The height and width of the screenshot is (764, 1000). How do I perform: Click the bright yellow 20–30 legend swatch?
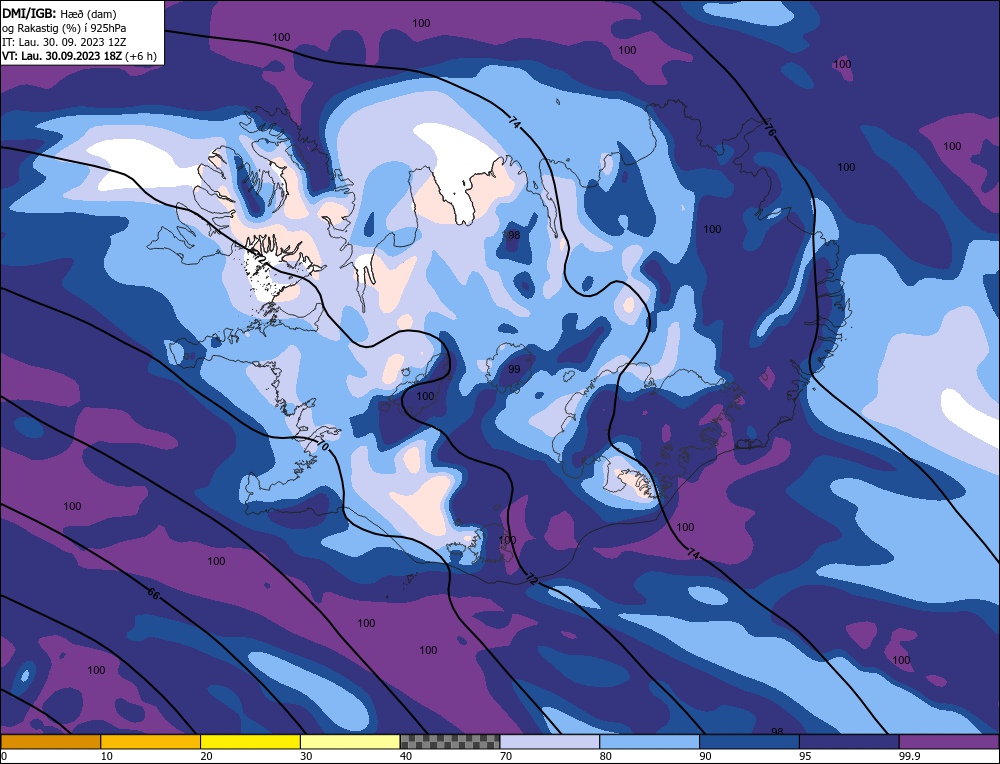pos(250,742)
